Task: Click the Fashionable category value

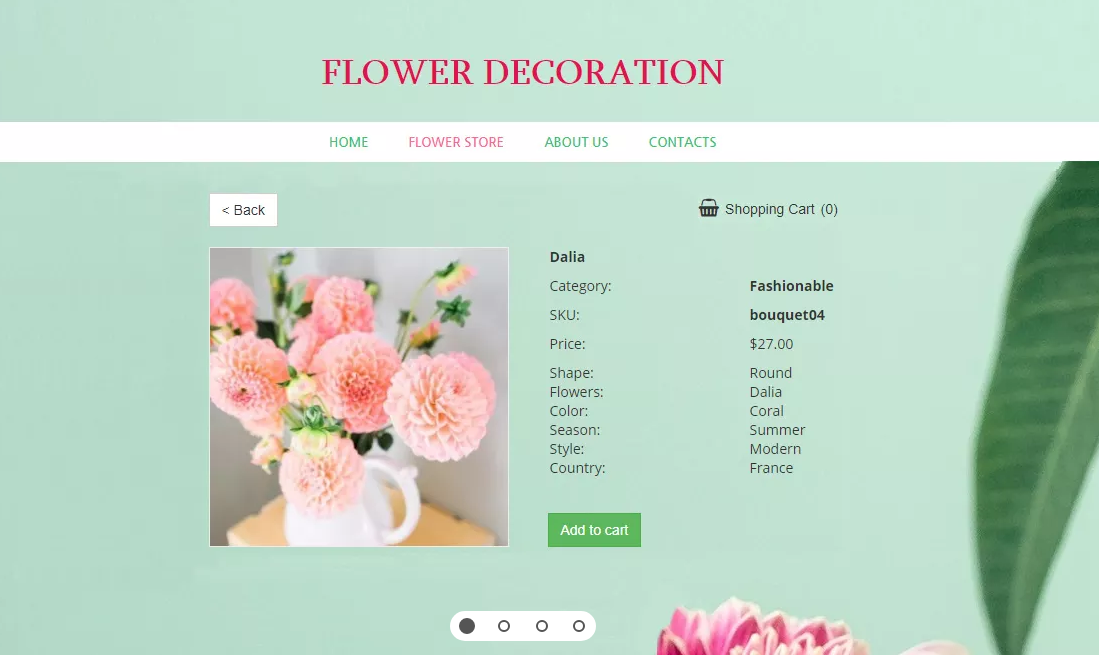Action: click(x=791, y=286)
